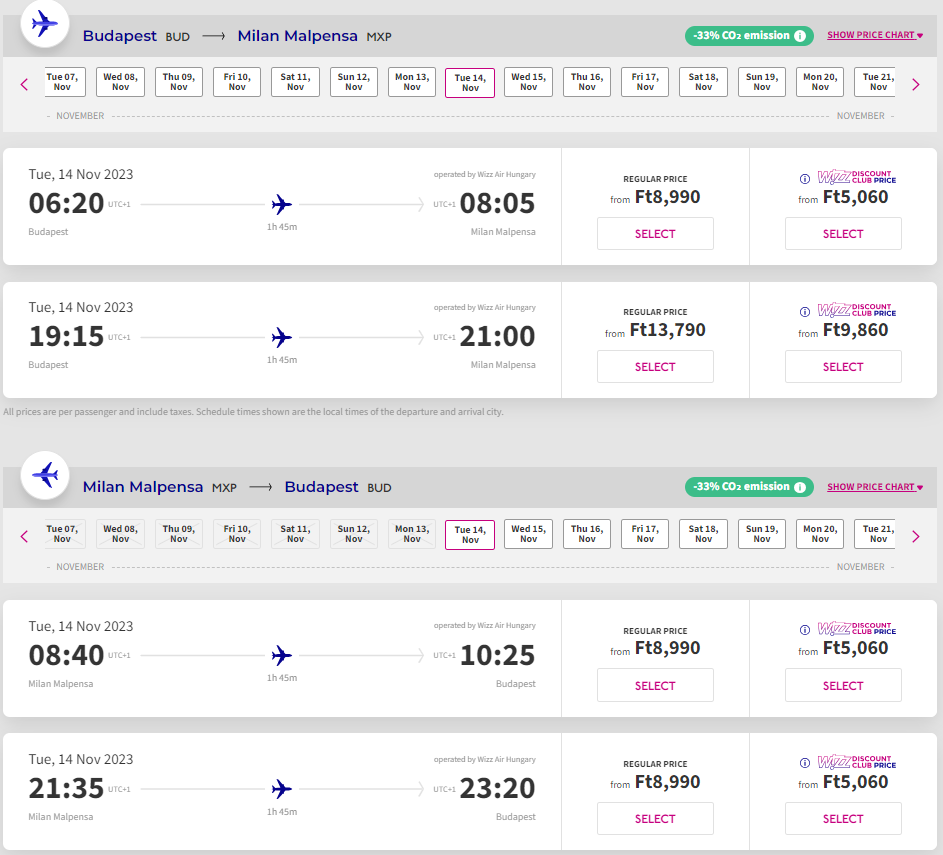Select regular price for 21:35 Milan flight
This screenshot has height=855, width=943.
point(655,819)
